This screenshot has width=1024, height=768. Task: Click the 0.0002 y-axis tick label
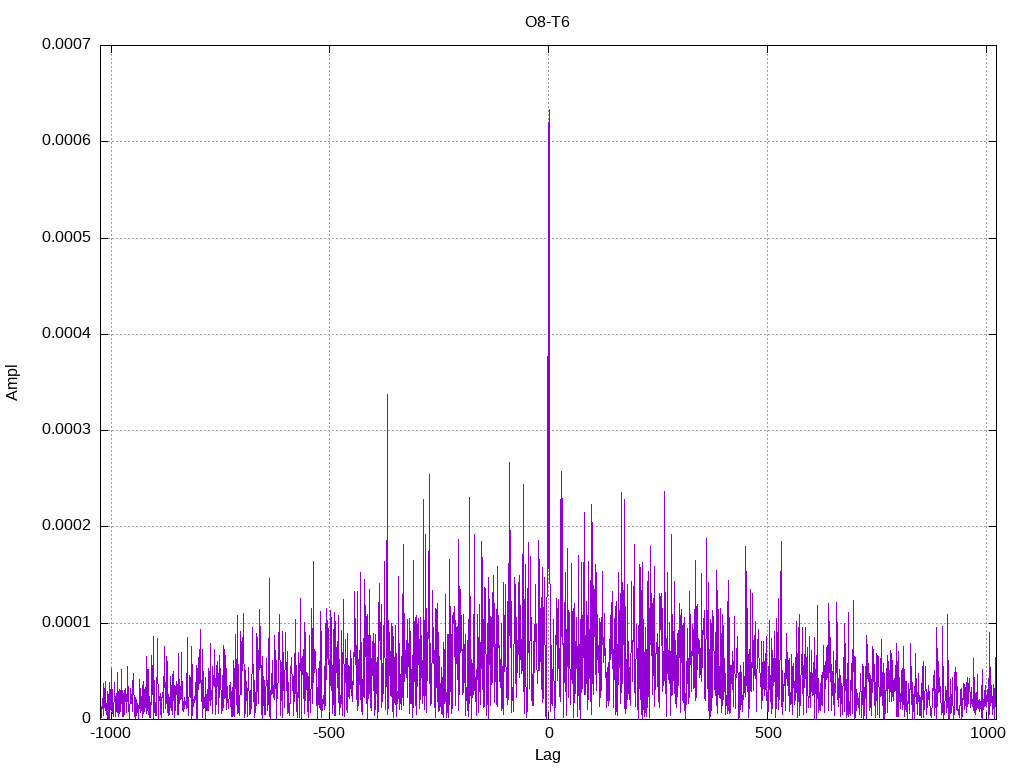coord(67,526)
